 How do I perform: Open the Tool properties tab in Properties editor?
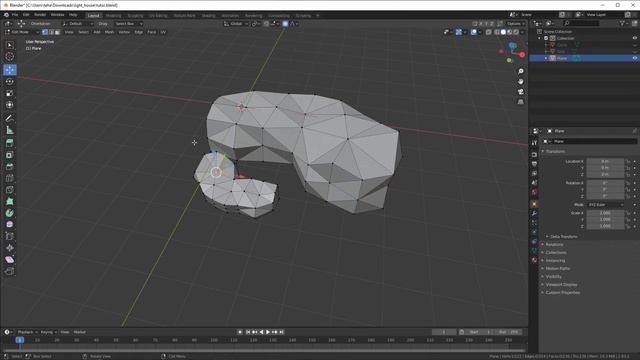[534, 143]
